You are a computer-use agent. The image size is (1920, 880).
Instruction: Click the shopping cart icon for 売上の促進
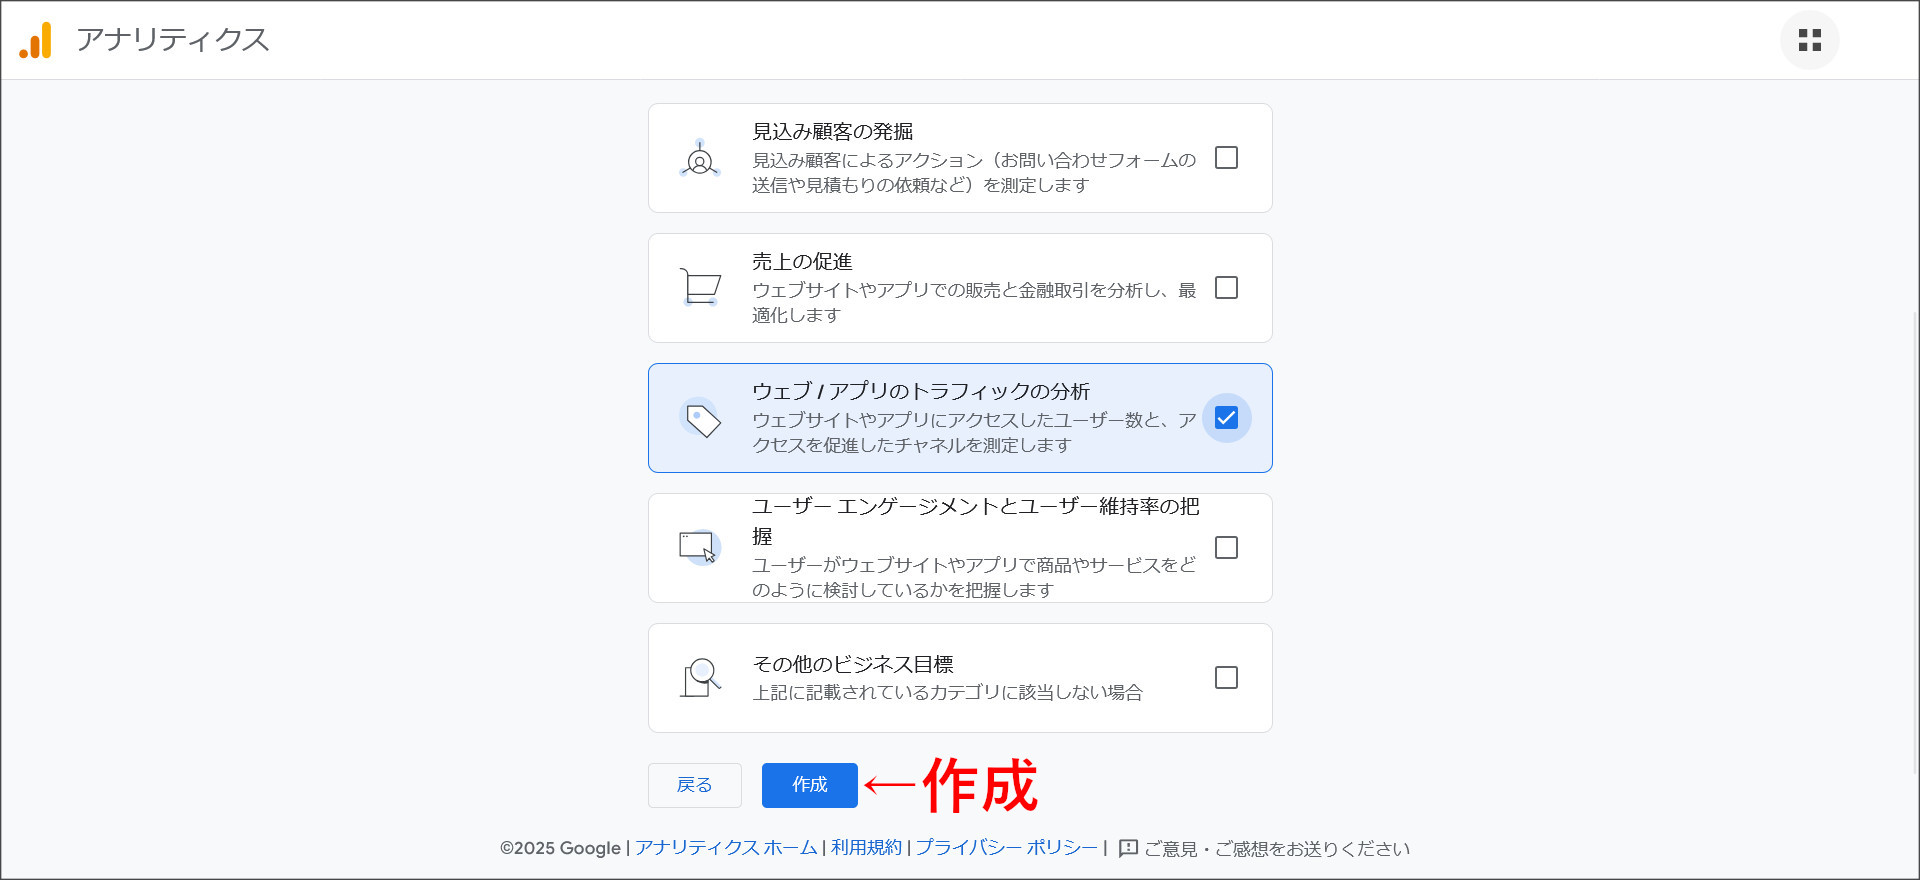[x=700, y=287]
